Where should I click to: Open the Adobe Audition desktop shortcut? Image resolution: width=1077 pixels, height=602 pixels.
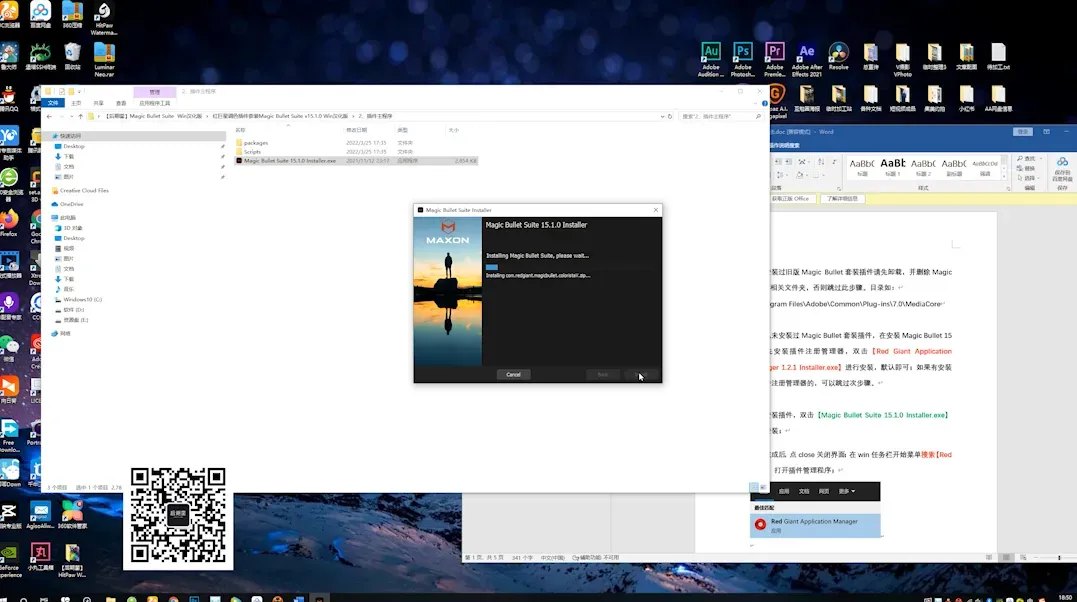point(711,54)
